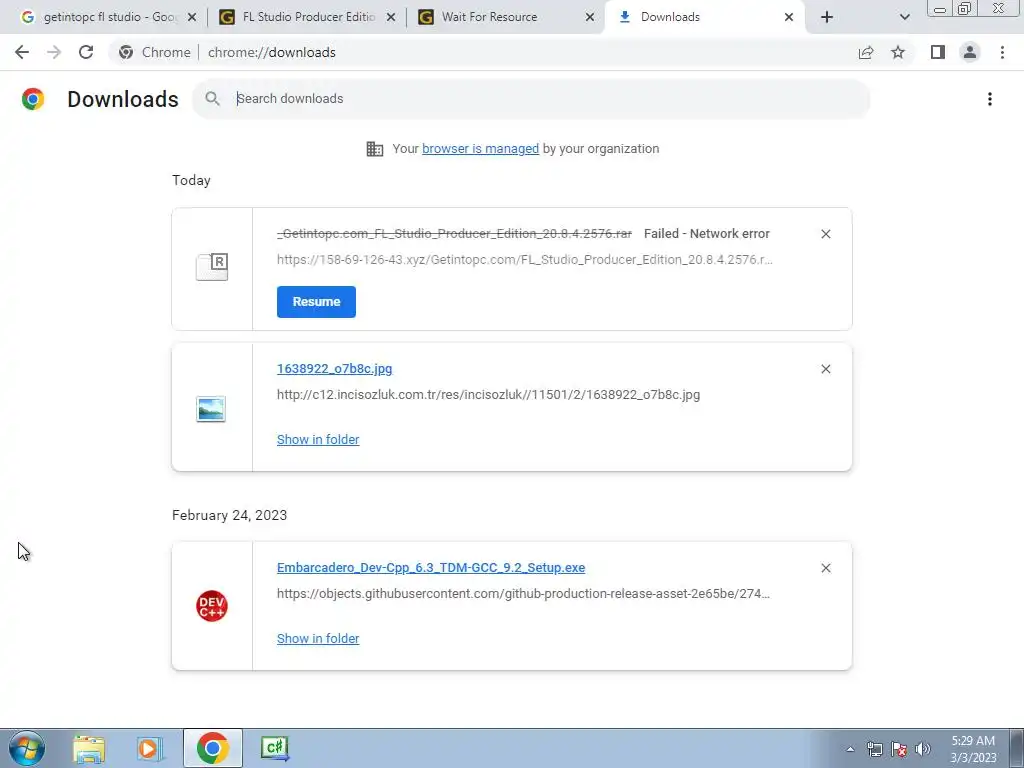Close the getintopc fl studio Google tab

(x=192, y=17)
